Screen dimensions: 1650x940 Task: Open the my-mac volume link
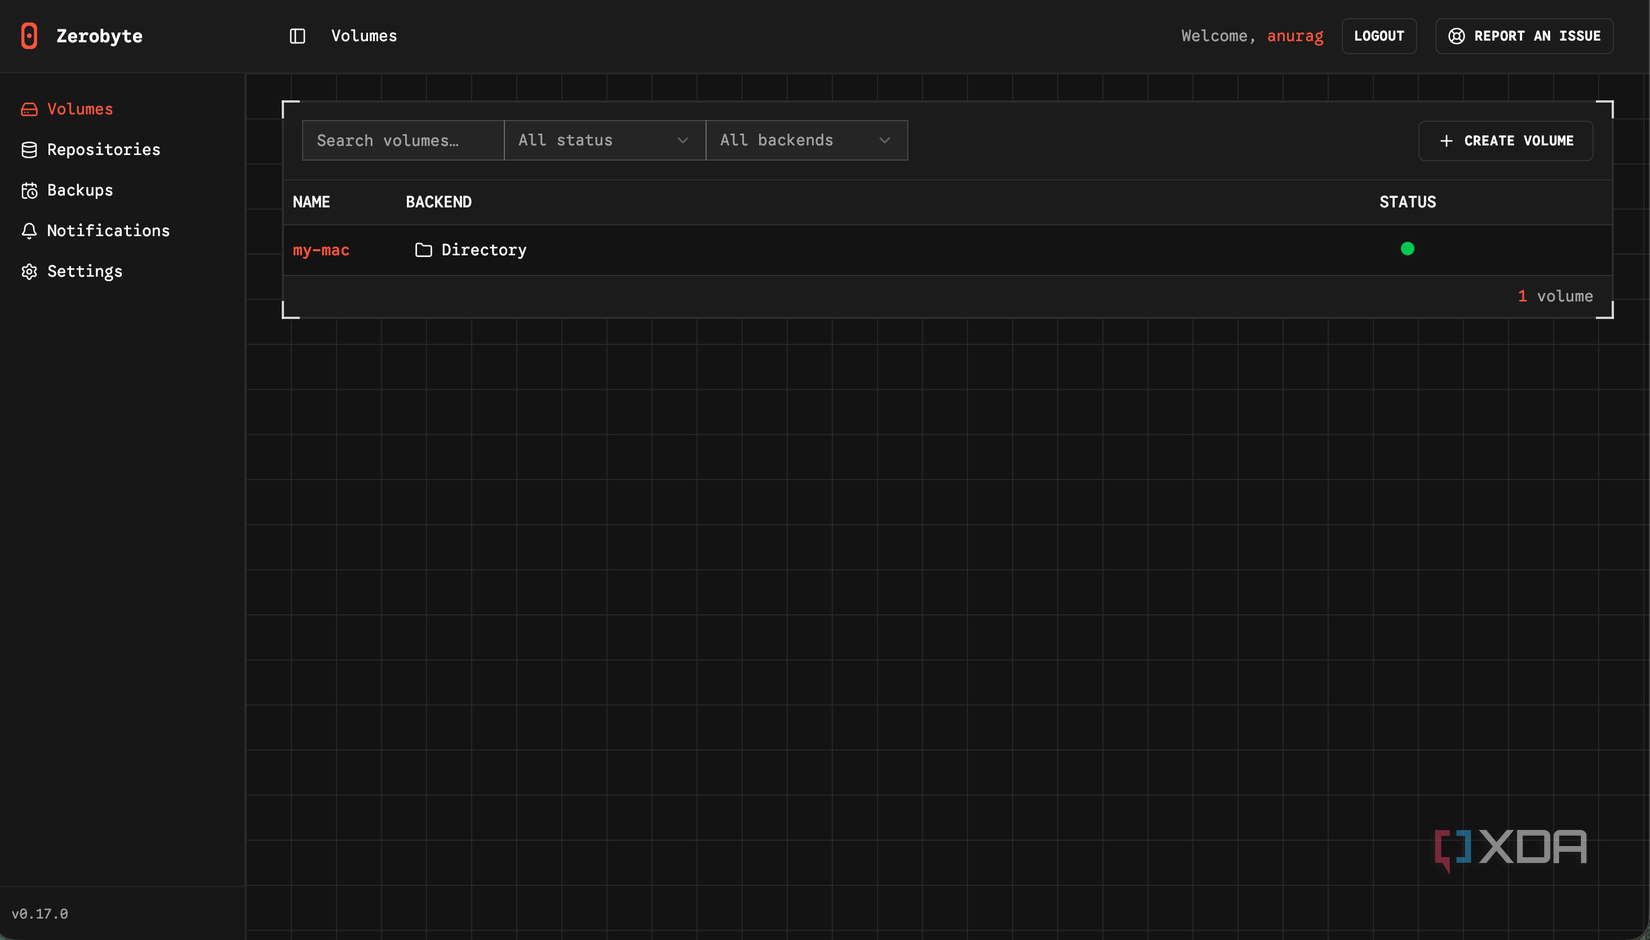(x=321, y=249)
